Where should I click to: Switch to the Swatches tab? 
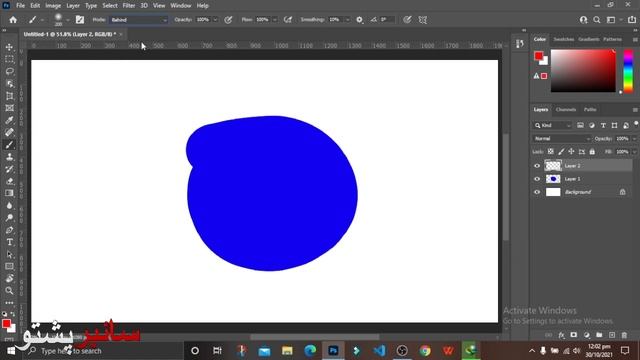coord(564,39)
